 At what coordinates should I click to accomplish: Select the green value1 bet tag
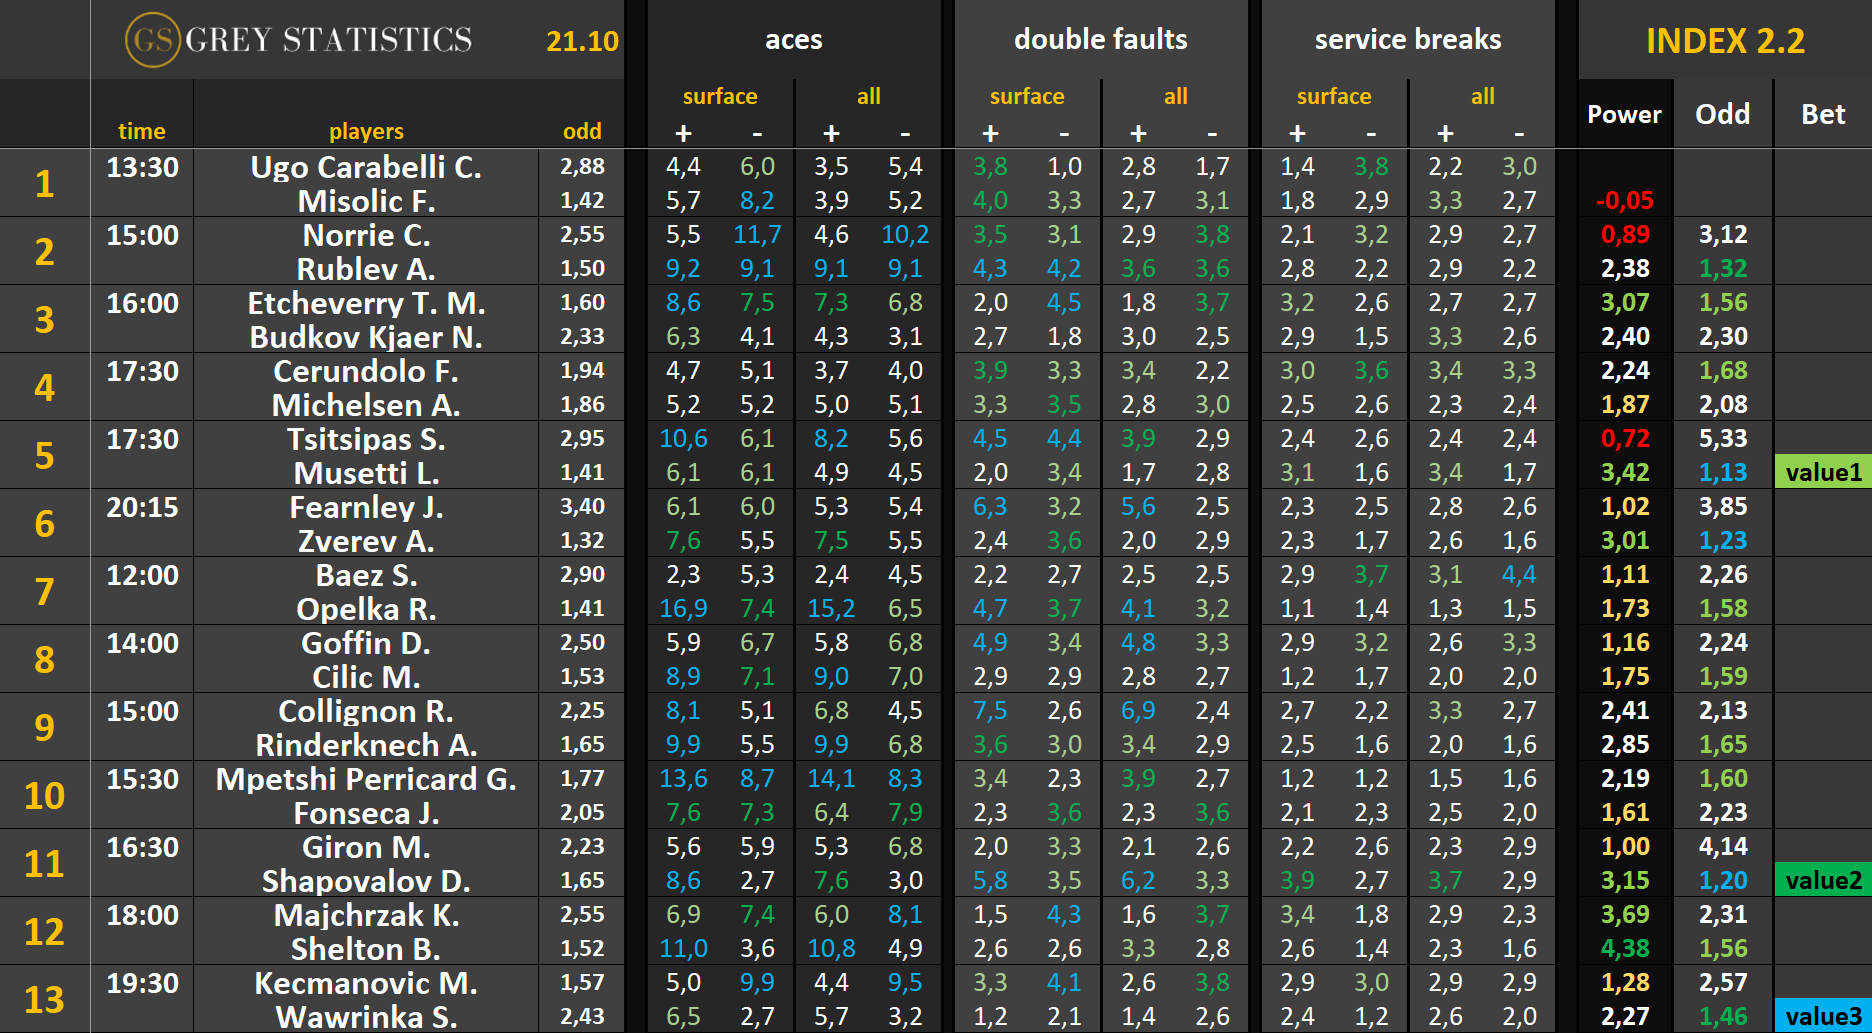coord(1823,472)
